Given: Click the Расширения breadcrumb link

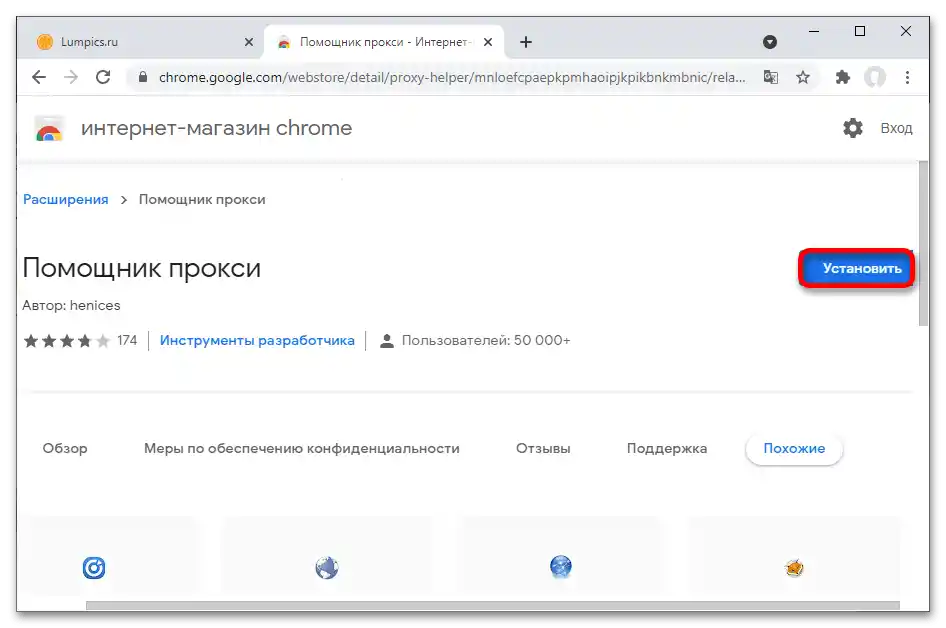Looking at the screenshot, I should (x=66, y=199).
